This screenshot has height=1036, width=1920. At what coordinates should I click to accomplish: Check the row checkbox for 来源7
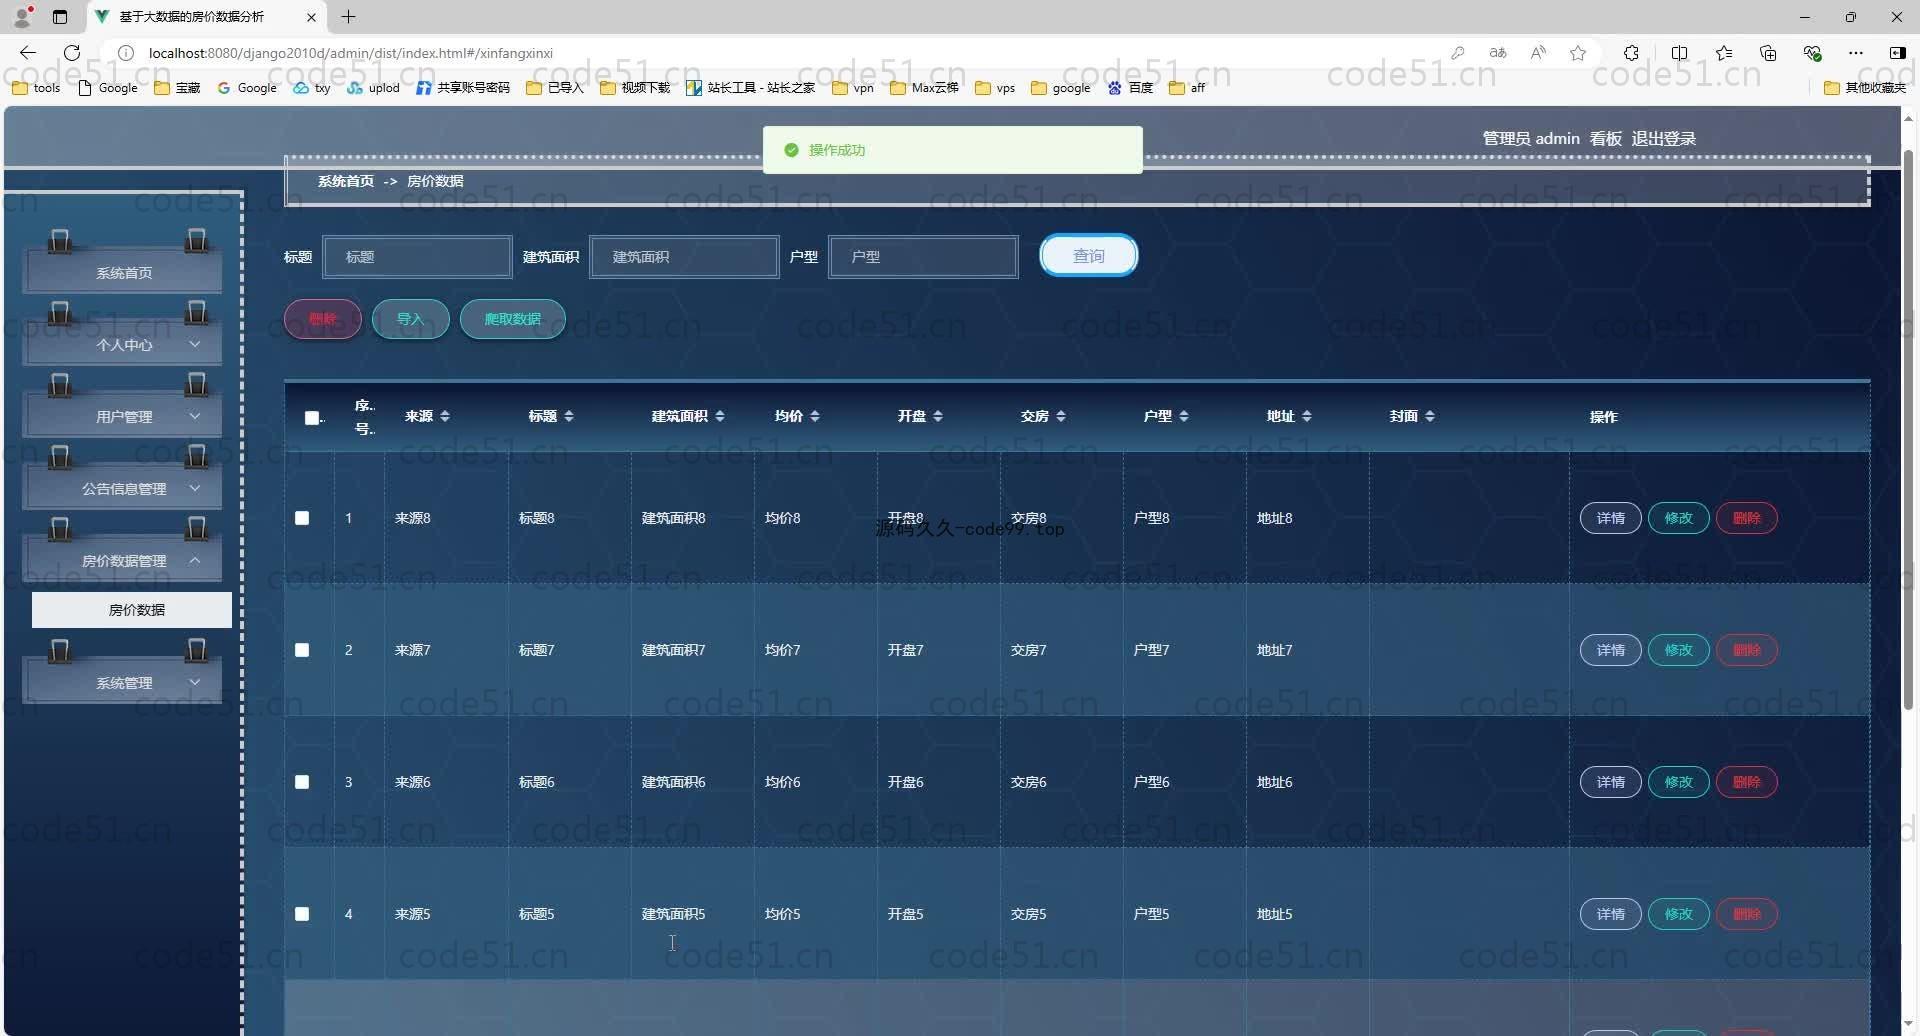coord(302,650)
